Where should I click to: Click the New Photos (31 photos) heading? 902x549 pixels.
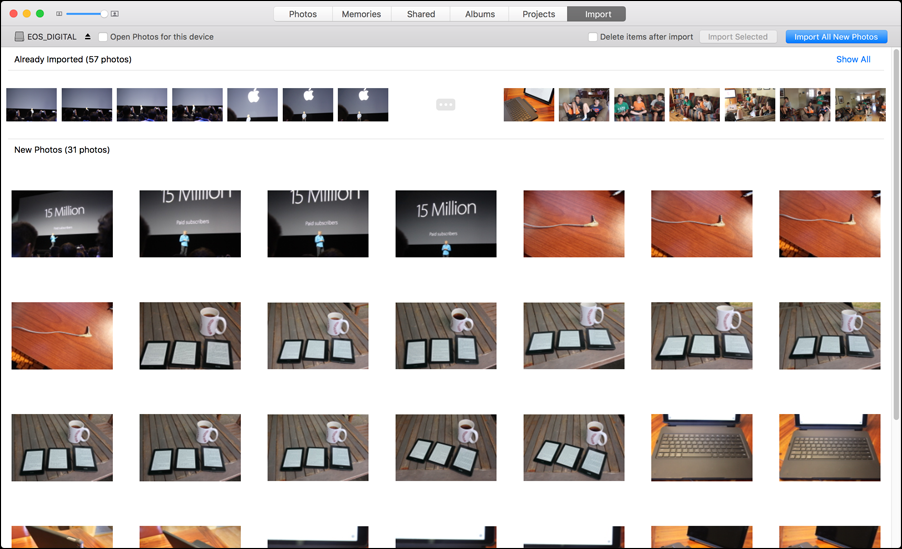[62, 150]
